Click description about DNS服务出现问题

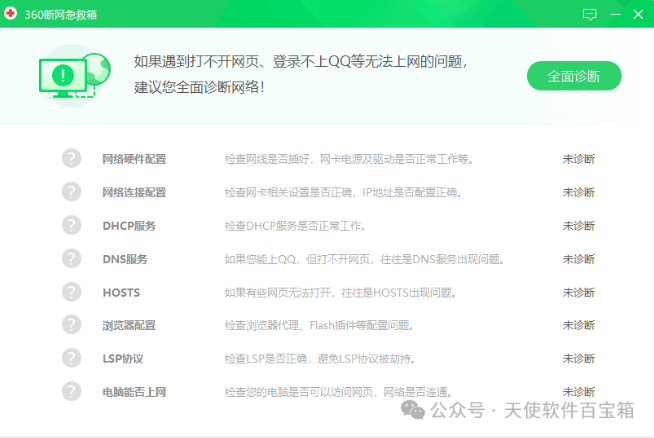coord(364,259)
